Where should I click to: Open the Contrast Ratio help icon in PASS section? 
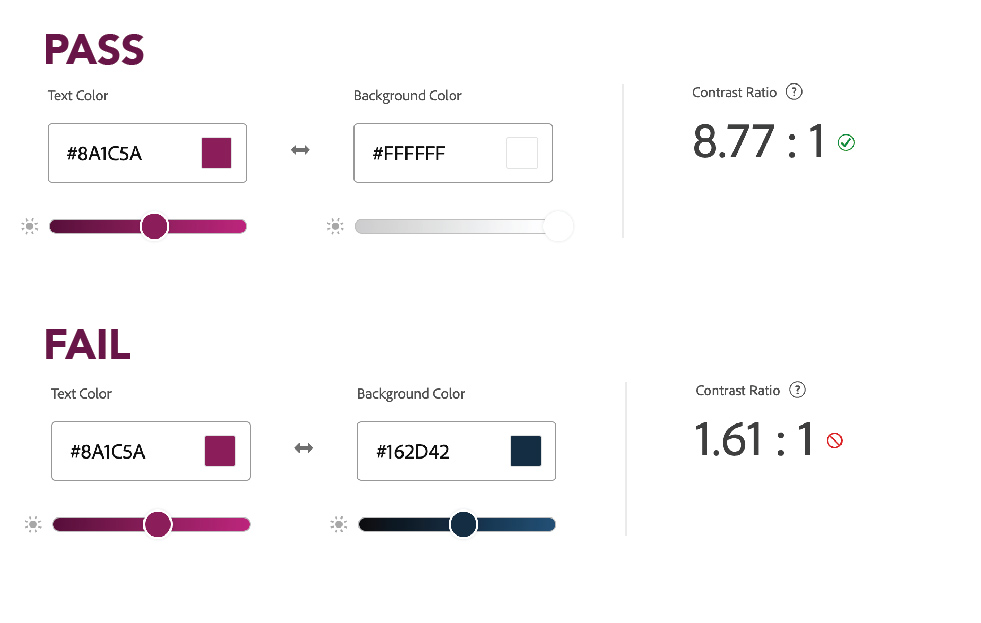[794, 92]
